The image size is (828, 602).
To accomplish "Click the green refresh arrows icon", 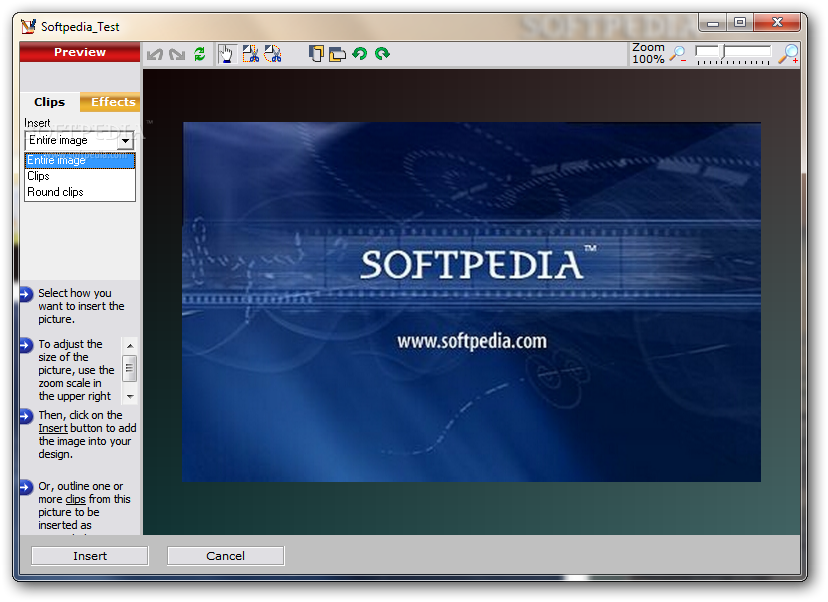I will click(200, 54).
